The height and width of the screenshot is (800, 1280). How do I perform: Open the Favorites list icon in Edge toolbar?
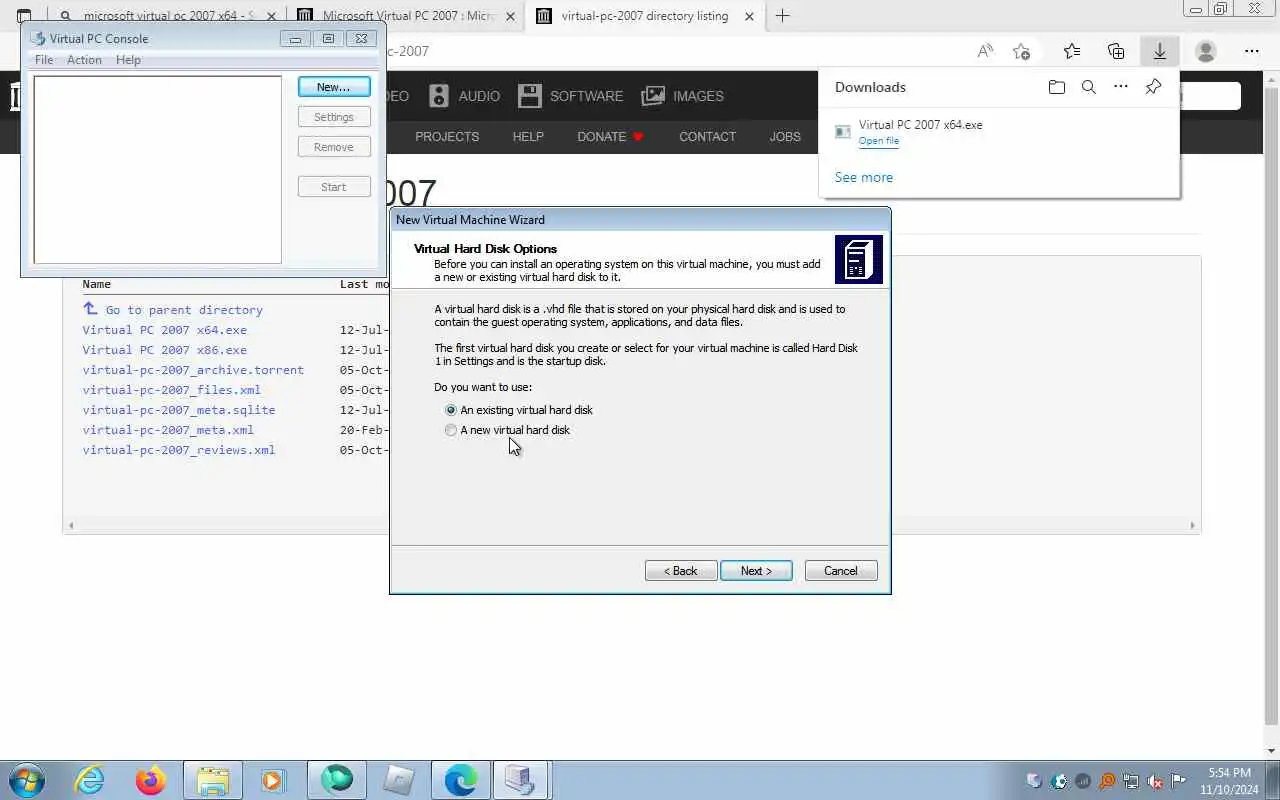[x=1072, y=51]
